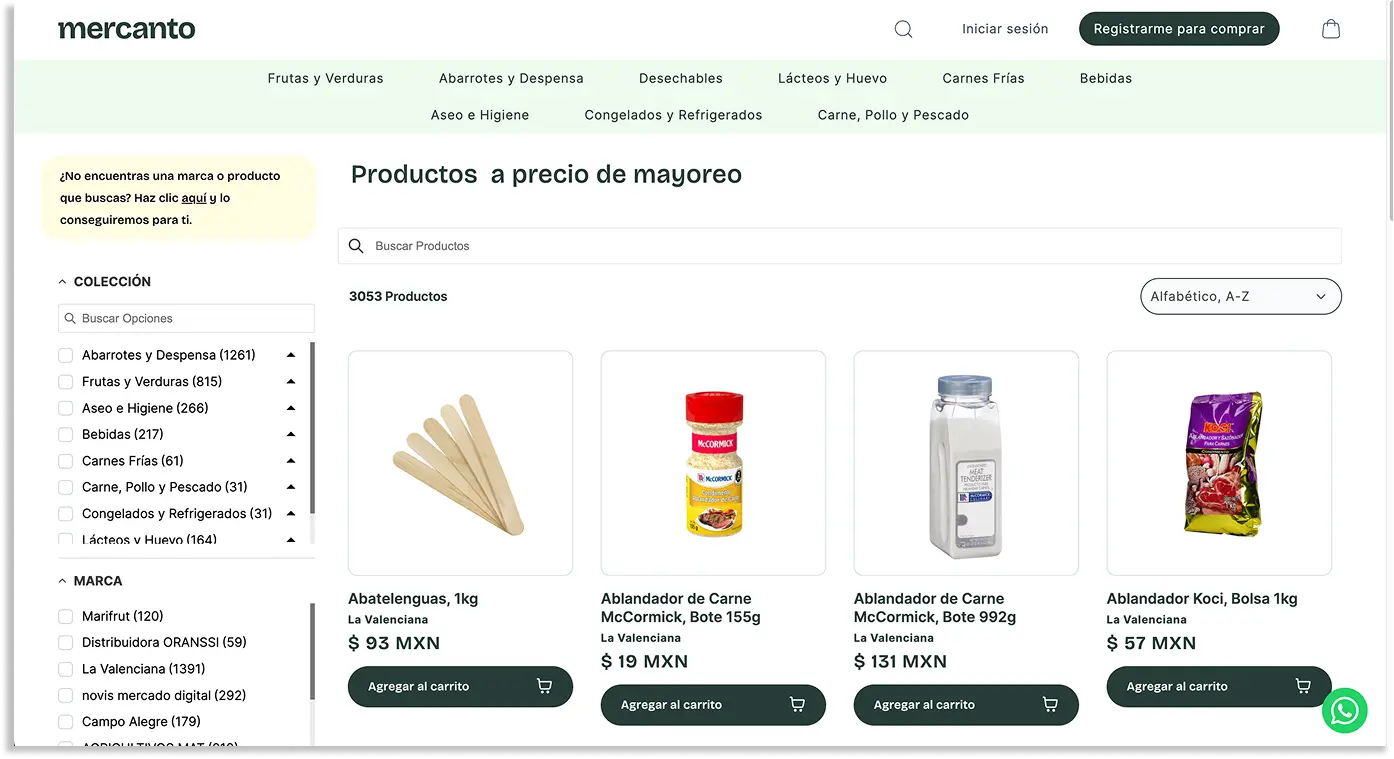Check La Valenciana (1391) brand filter
The height and width of the screenshot is (759, 1394).
(66, 669)
